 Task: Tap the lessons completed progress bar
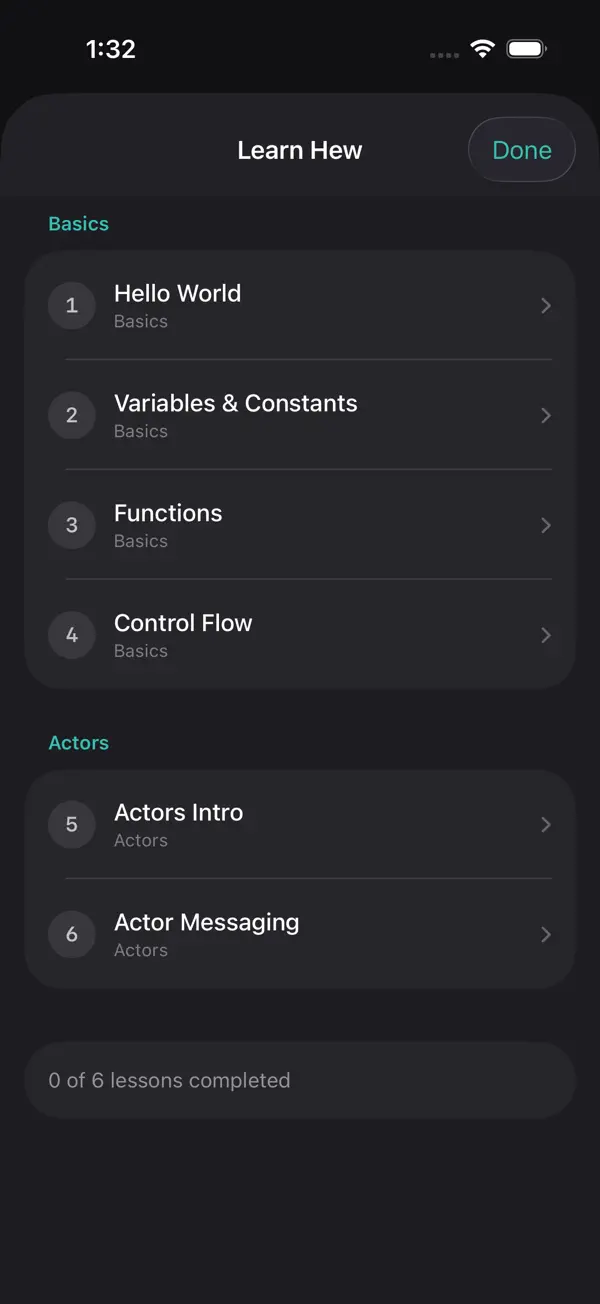point(300,1080)
